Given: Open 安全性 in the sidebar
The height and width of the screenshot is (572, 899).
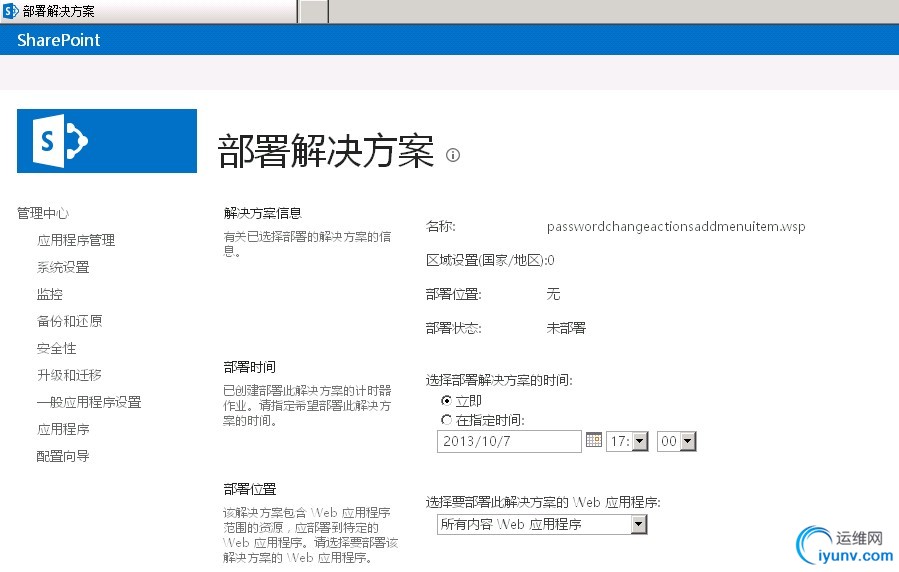Looking at the screenshot, I should tap(56, 348).
